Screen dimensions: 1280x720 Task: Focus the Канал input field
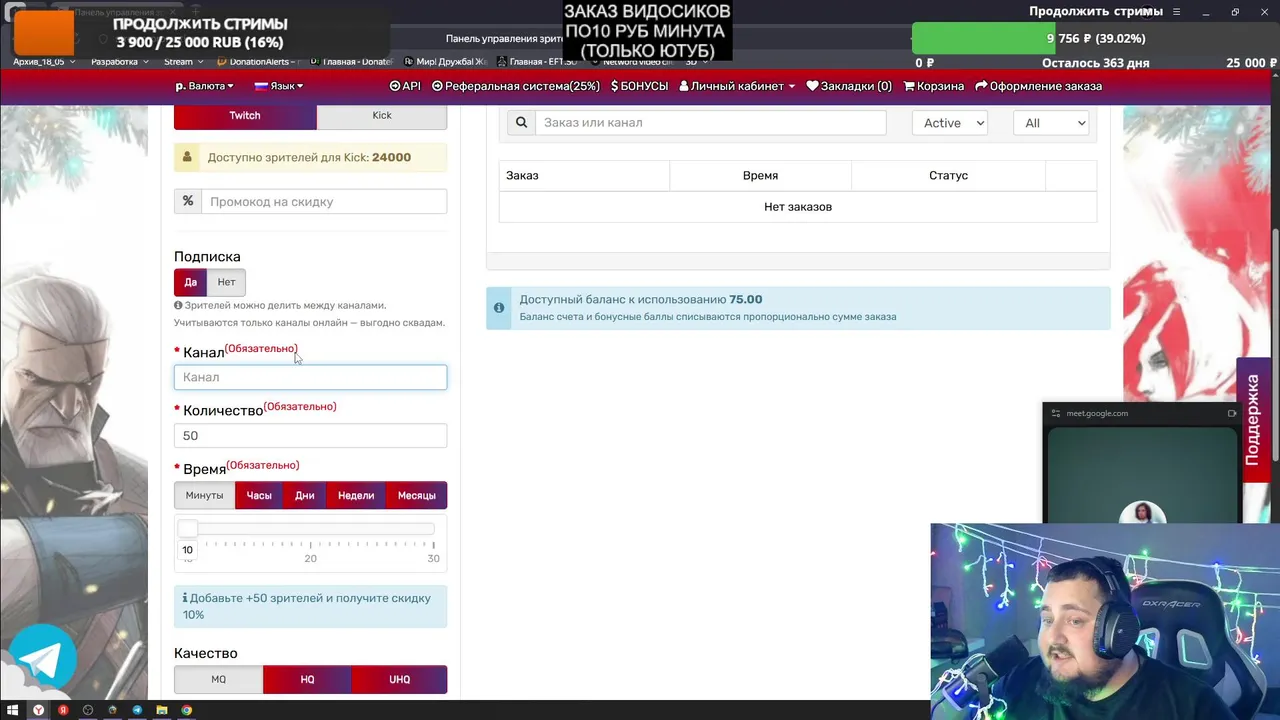[310, 377]
